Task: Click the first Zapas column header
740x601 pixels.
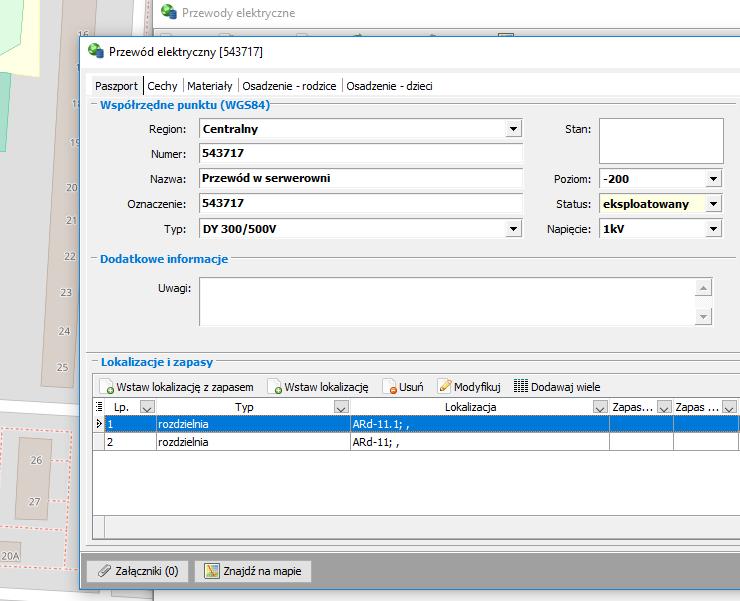Action: pos(632,407)
